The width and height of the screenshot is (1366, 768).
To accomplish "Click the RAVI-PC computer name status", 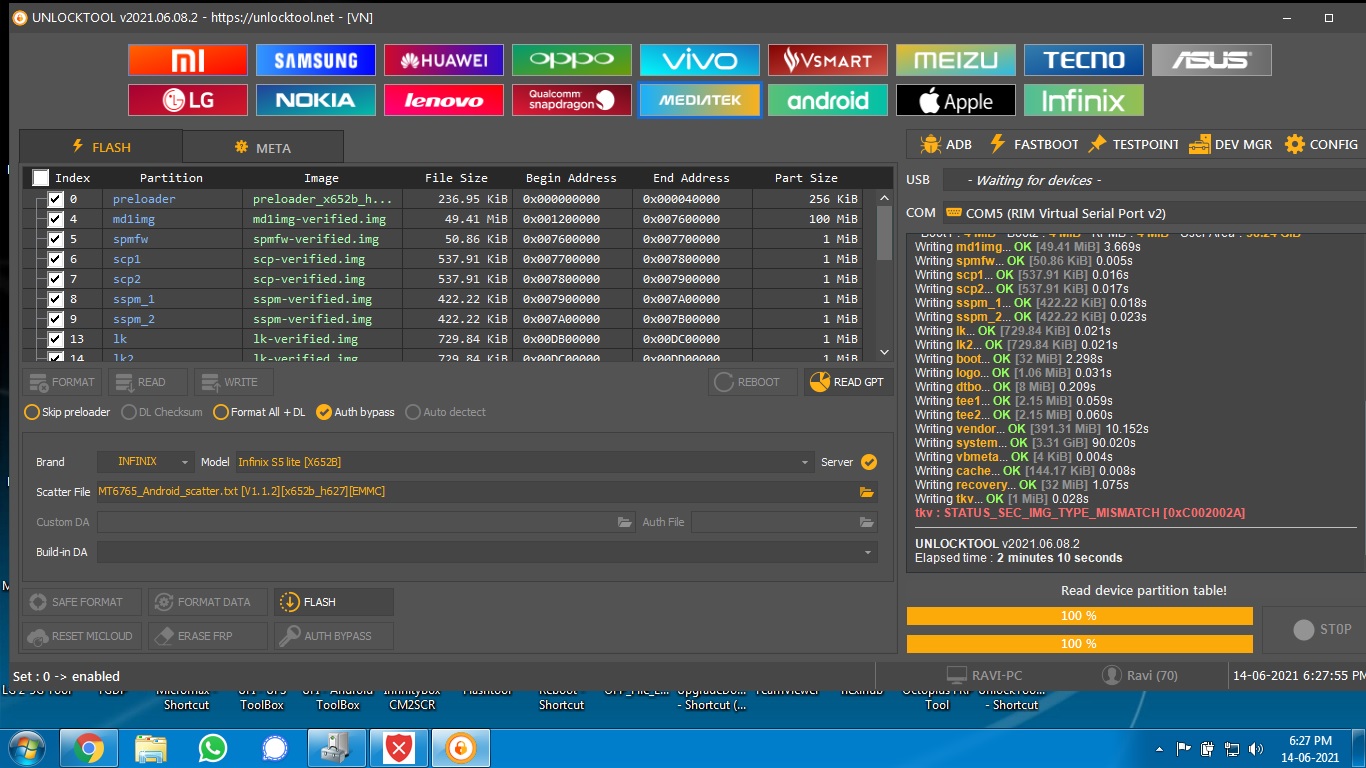I will pos(984,676).
